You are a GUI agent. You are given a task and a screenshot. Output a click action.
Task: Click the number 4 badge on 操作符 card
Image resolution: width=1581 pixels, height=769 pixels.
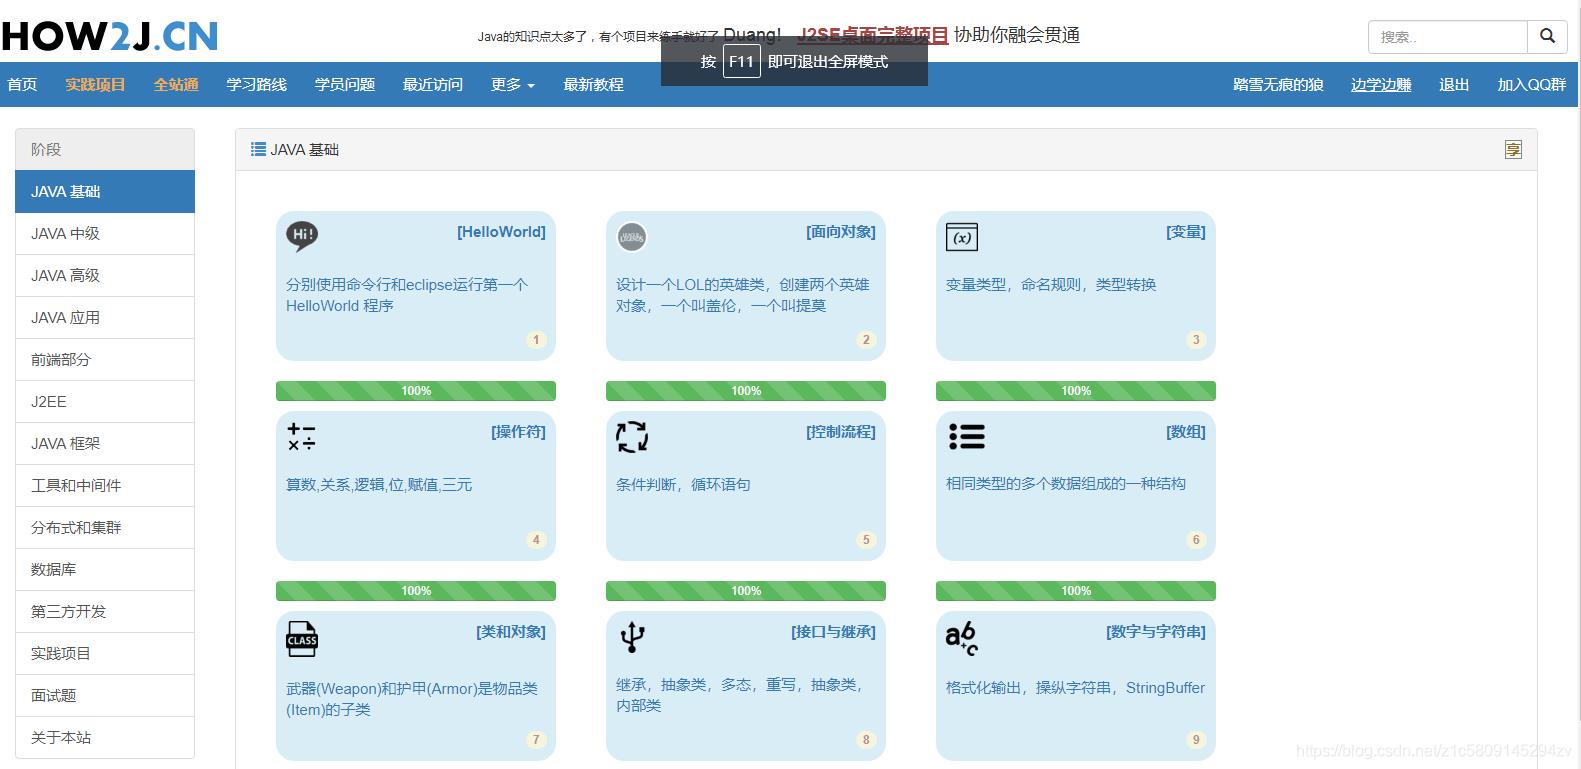pyautogui.click(x=536, y=540)
